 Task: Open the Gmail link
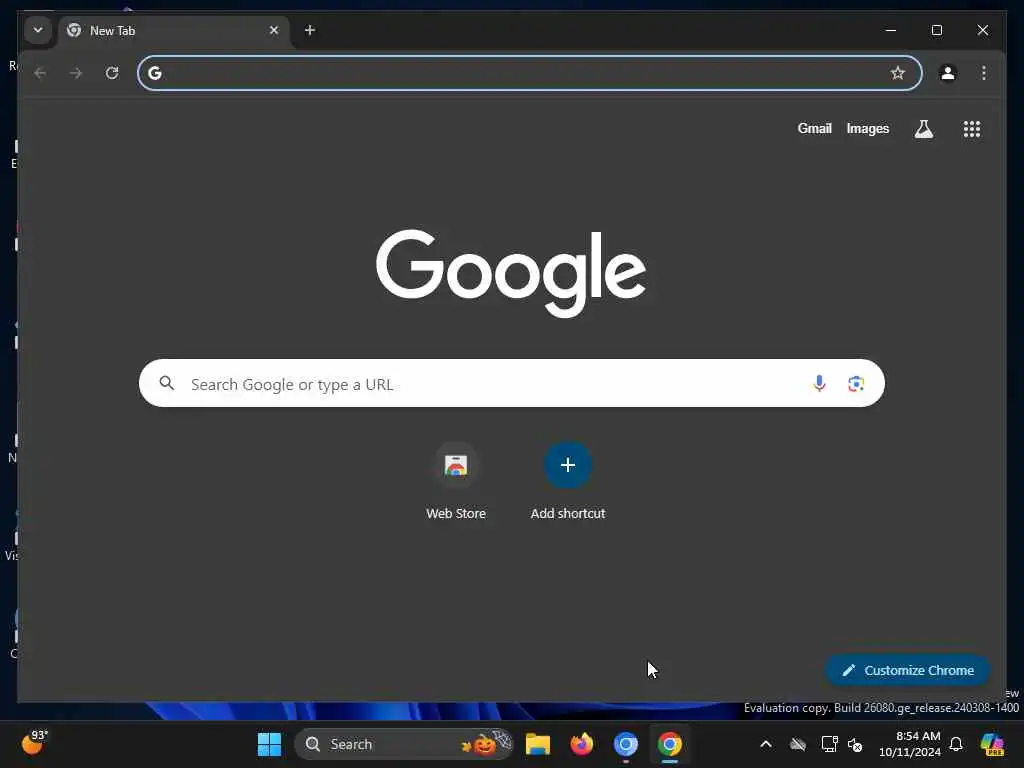[x=814, y=129]
